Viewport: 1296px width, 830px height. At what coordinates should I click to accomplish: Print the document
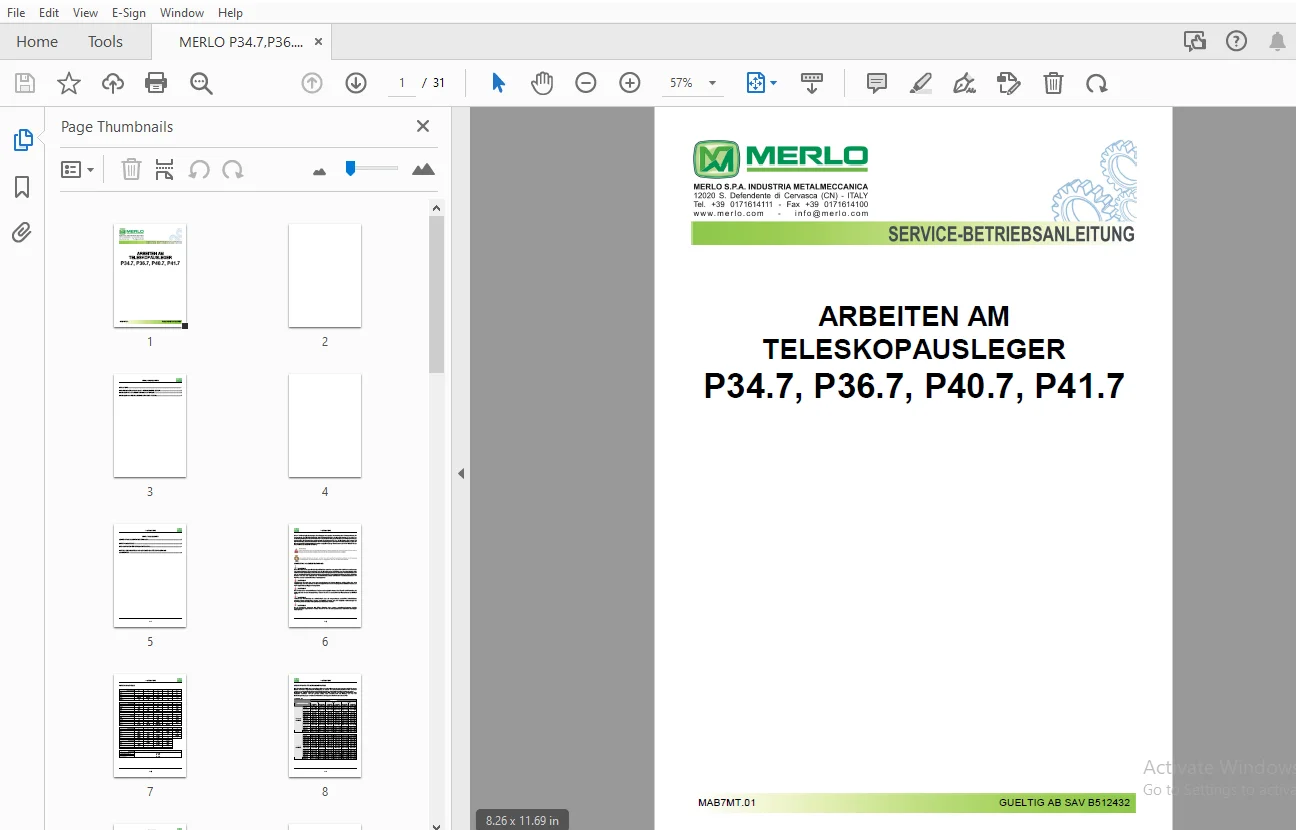coord(156,83)
